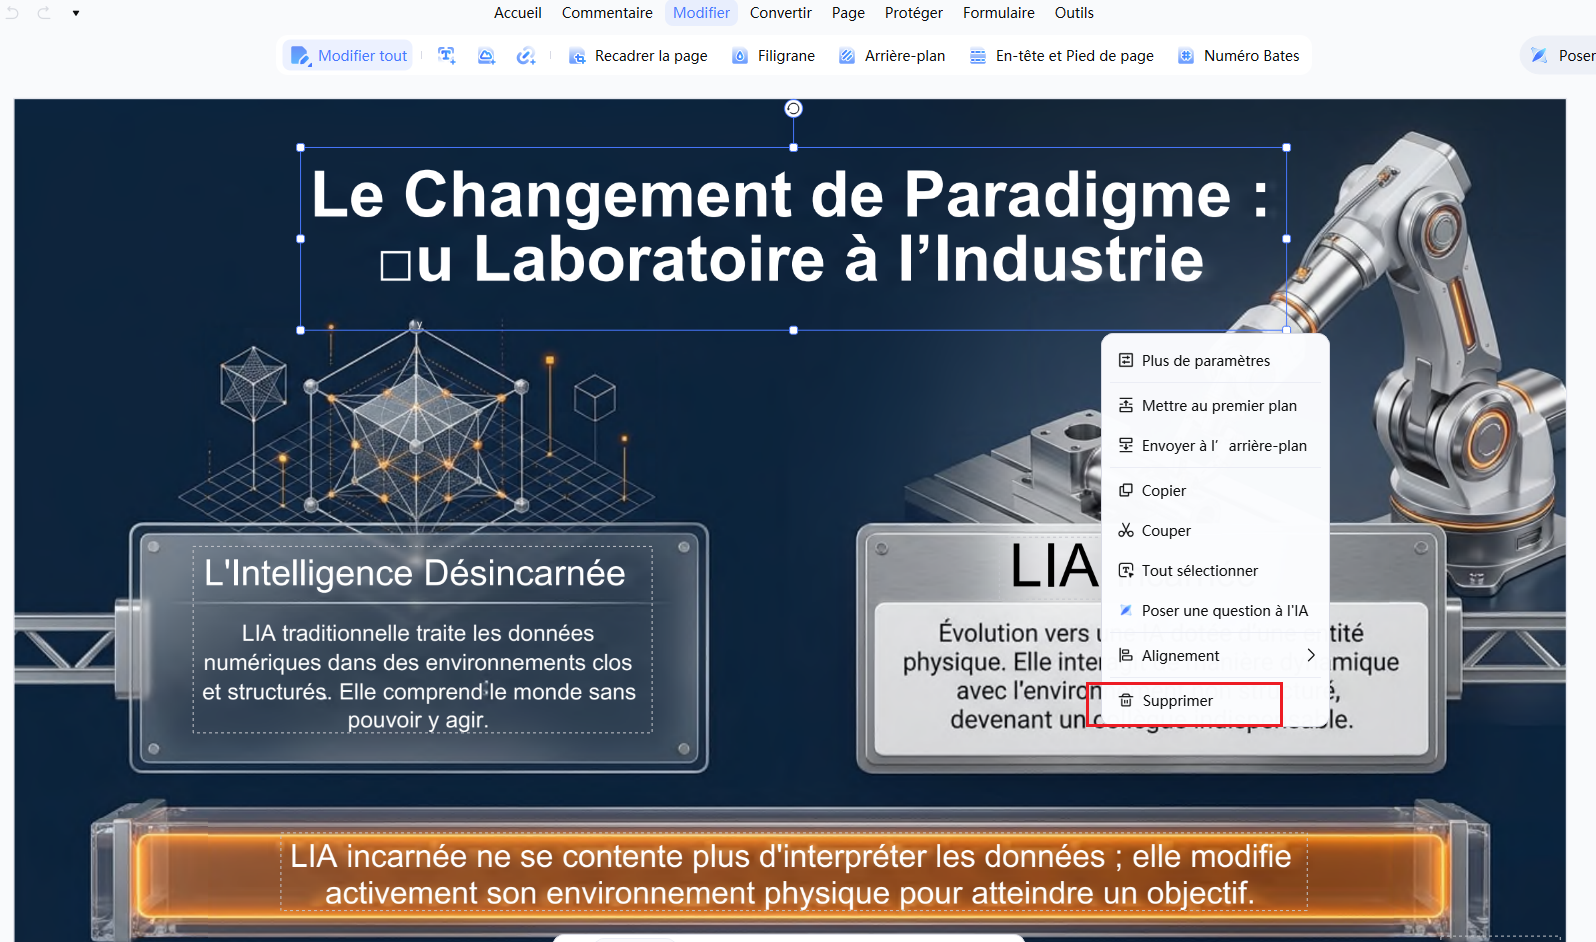Click the orange banner text 'LIA incarnée ne se contente'
1596x942 pixels.
click(791, 874)
